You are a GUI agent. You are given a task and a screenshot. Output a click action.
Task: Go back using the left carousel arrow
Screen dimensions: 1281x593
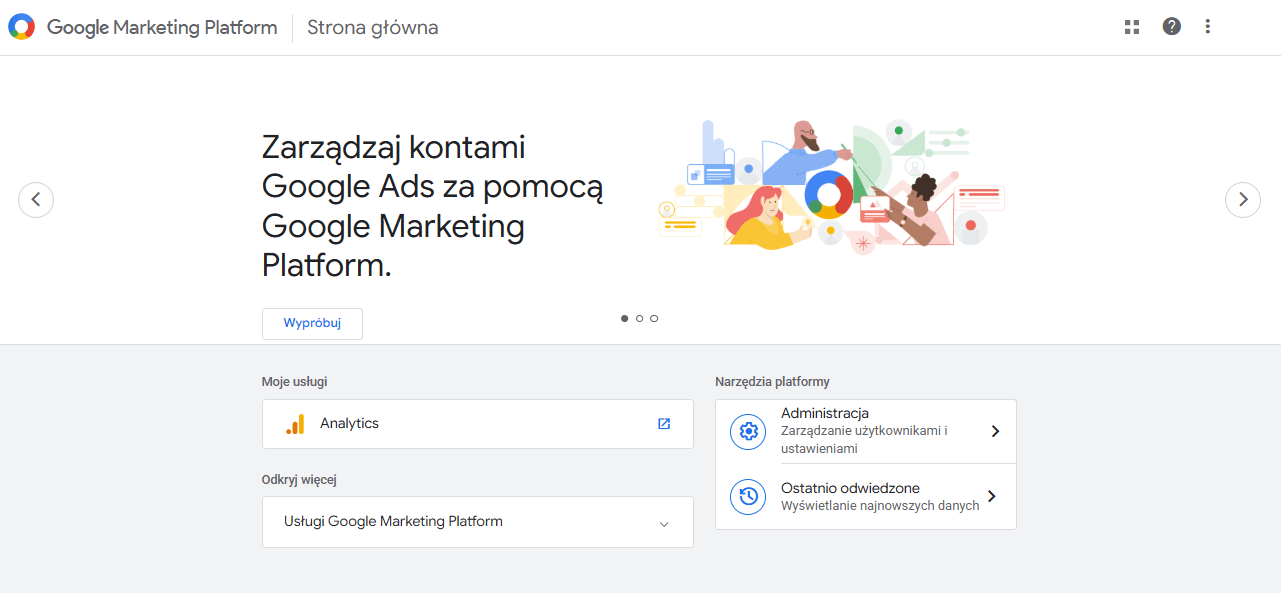pyautogui.click(x=36, y=199)
